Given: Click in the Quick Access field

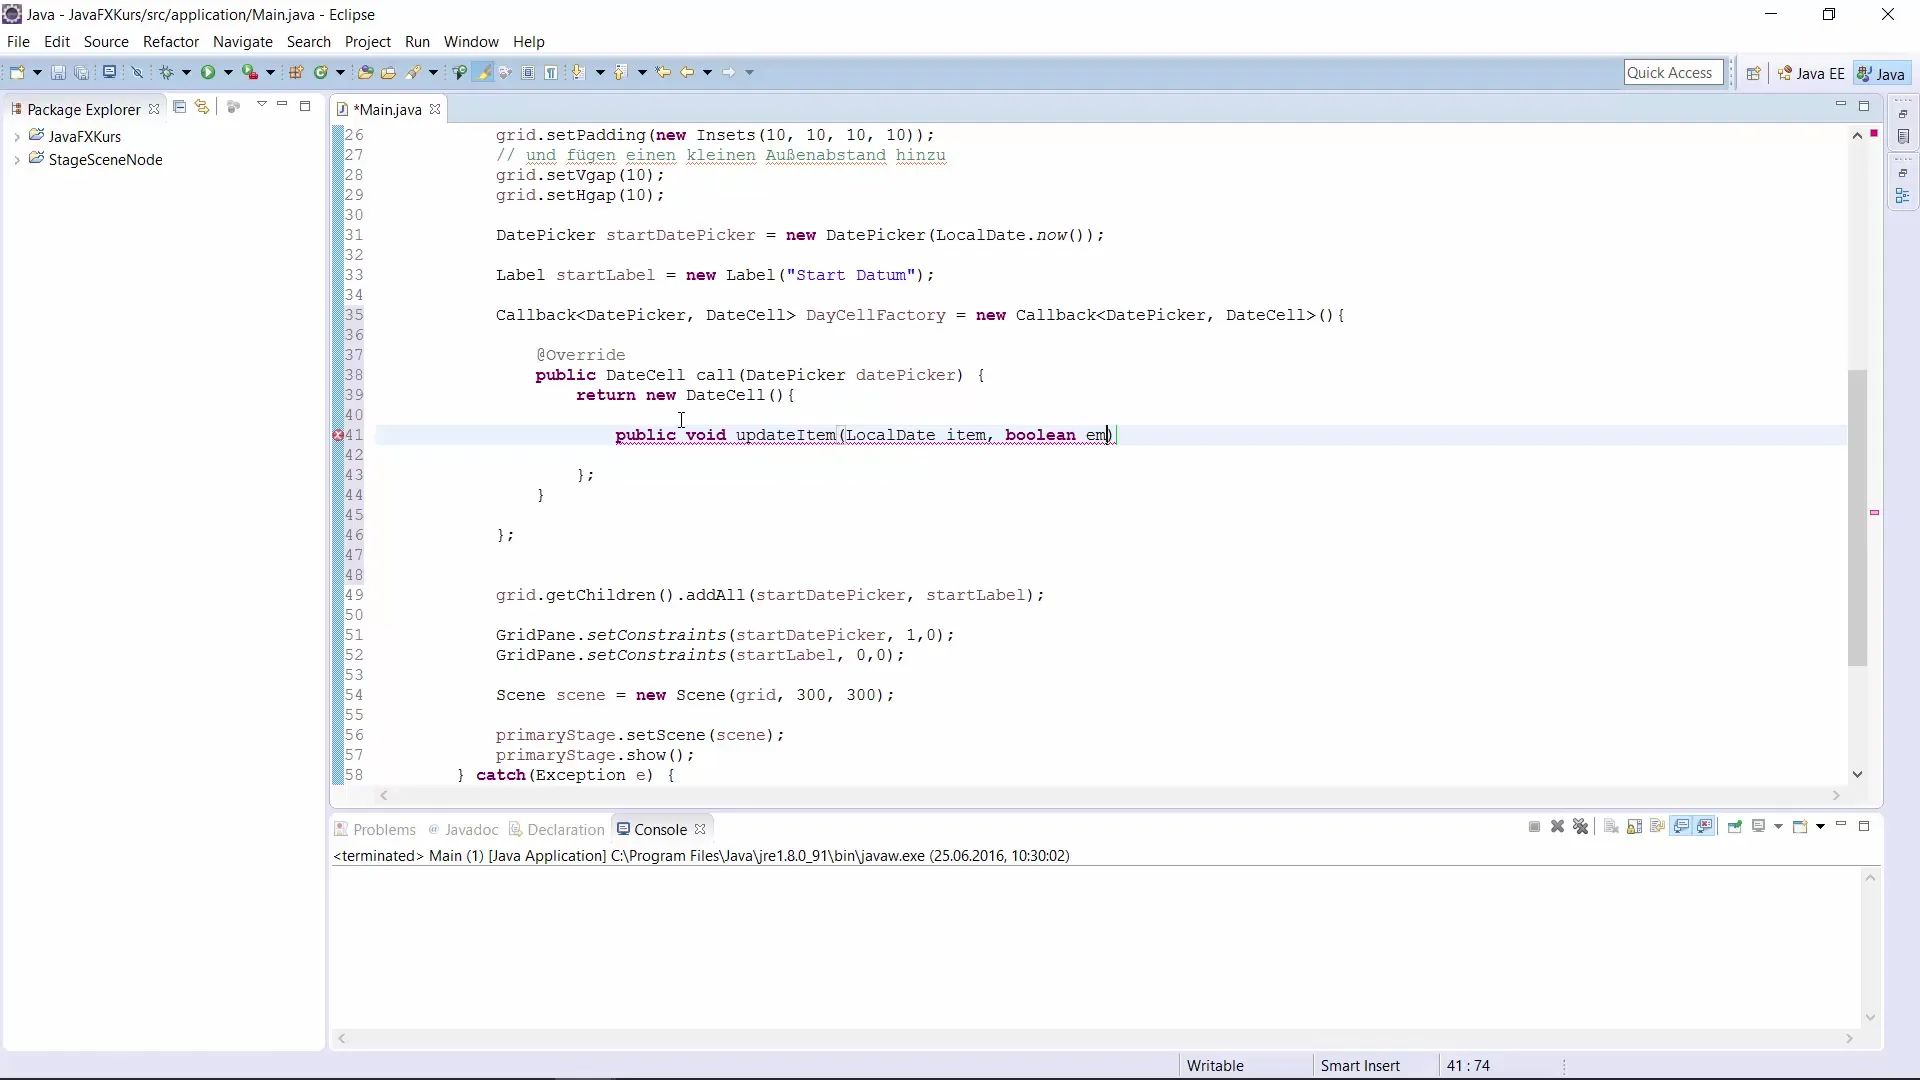Looking at the screenshot, I should pos(1673,73).
